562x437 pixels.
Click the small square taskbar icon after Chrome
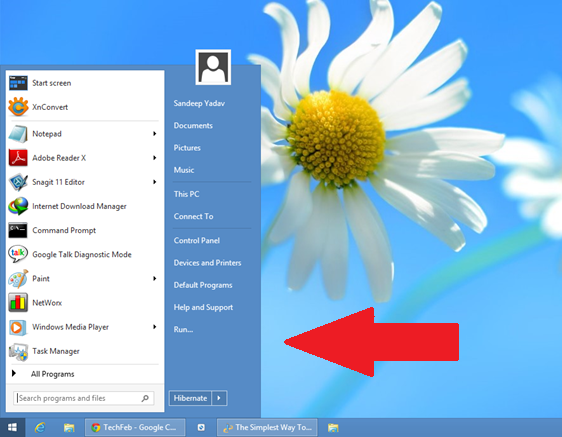click(201, 427)
